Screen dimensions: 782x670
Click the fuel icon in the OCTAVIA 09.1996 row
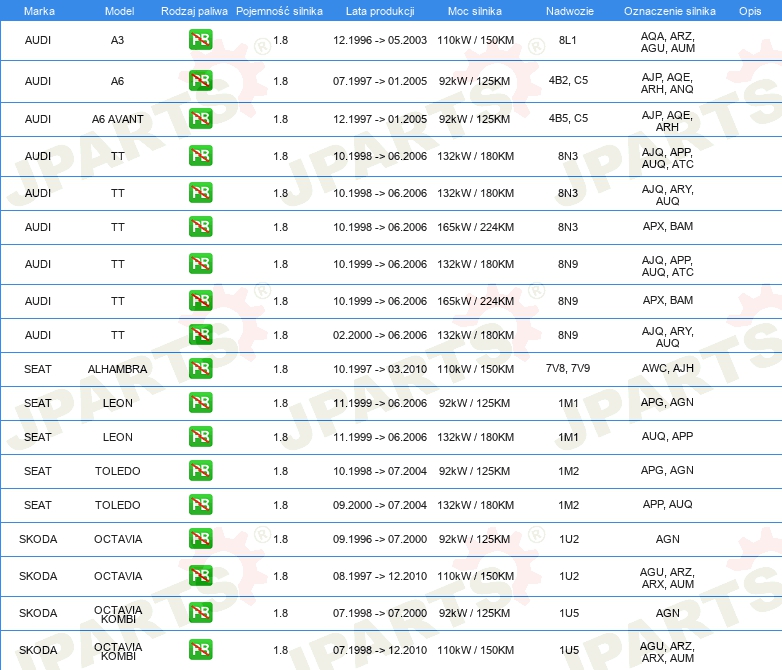(200, 539)
